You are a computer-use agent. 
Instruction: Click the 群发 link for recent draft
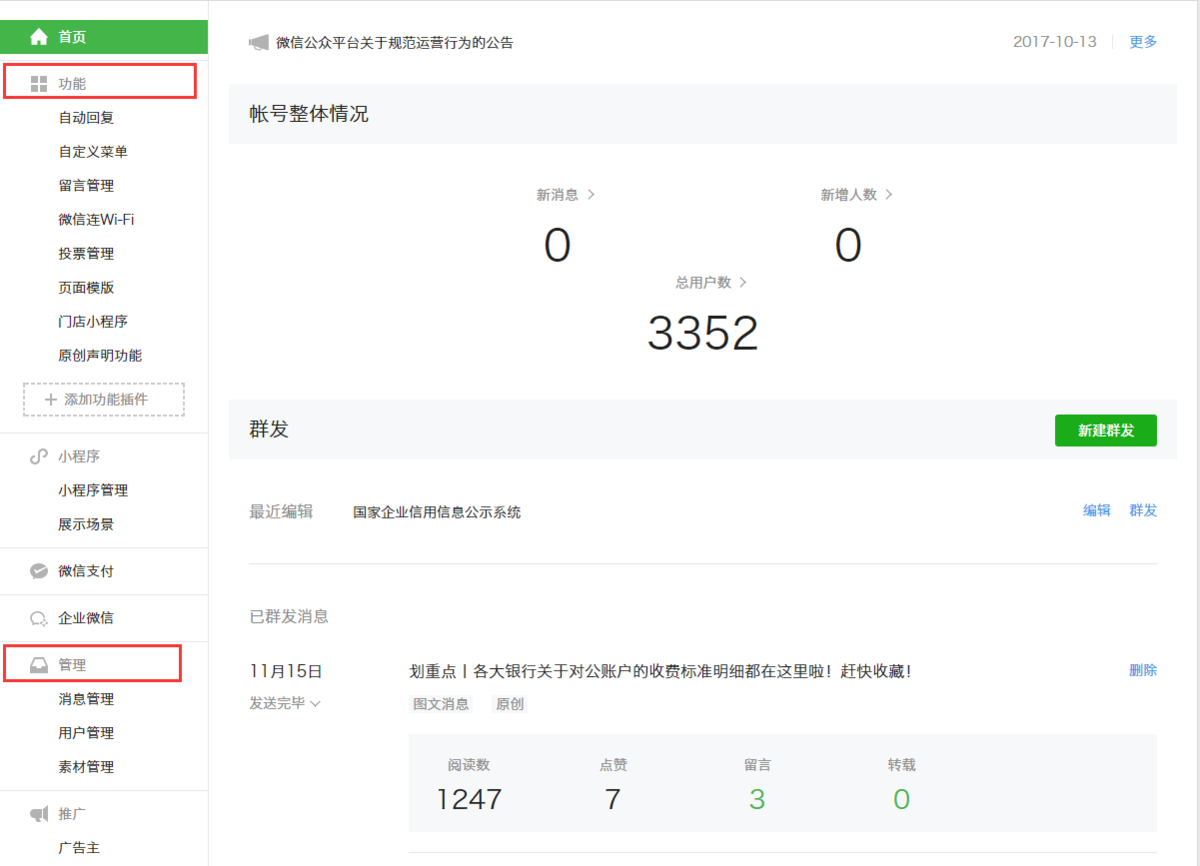(1143, 510)
